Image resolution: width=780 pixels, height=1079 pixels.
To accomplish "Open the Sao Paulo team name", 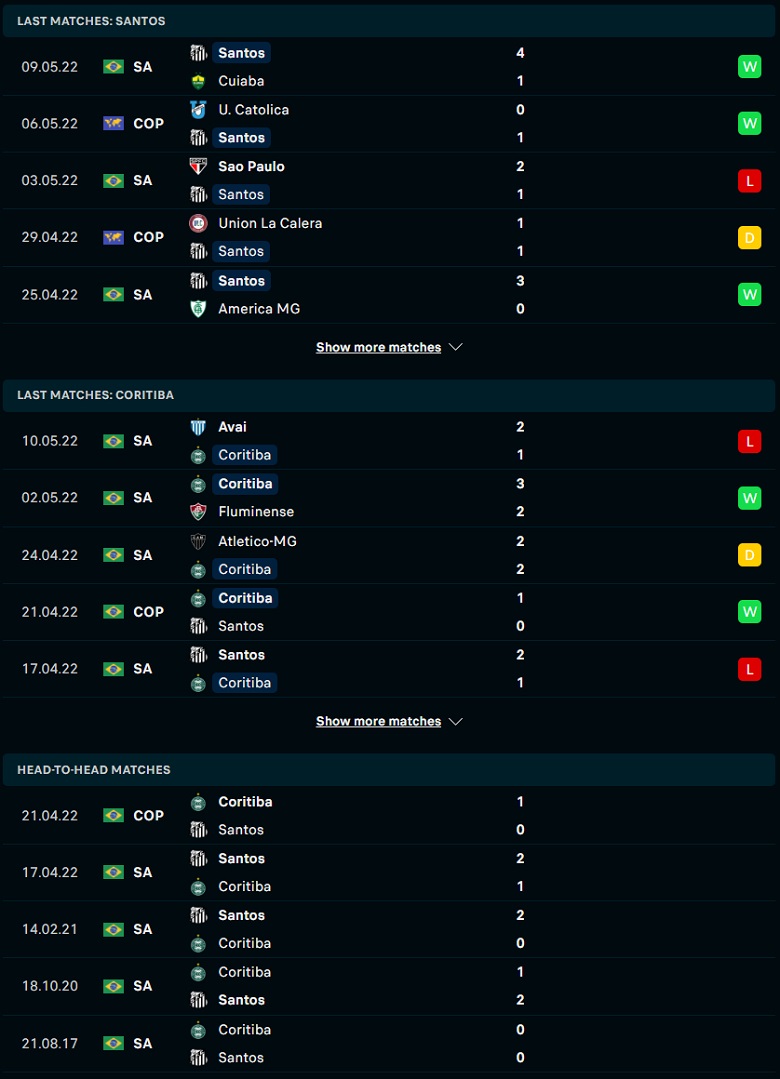I will pyautogui.click(x=251, y=167).
